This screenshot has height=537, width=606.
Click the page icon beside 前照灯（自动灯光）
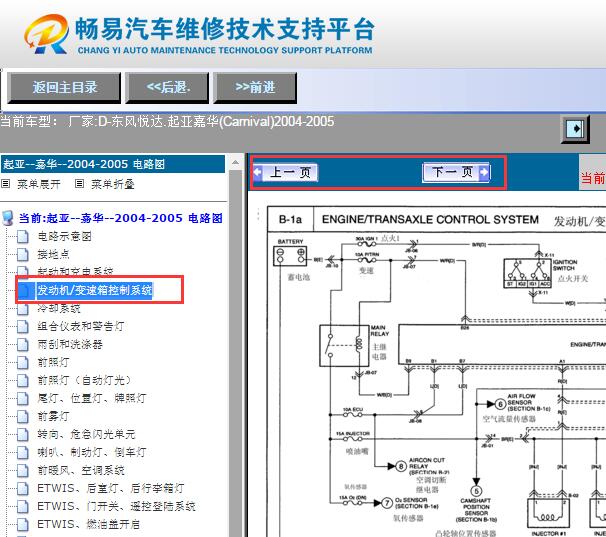pos(23,380)
